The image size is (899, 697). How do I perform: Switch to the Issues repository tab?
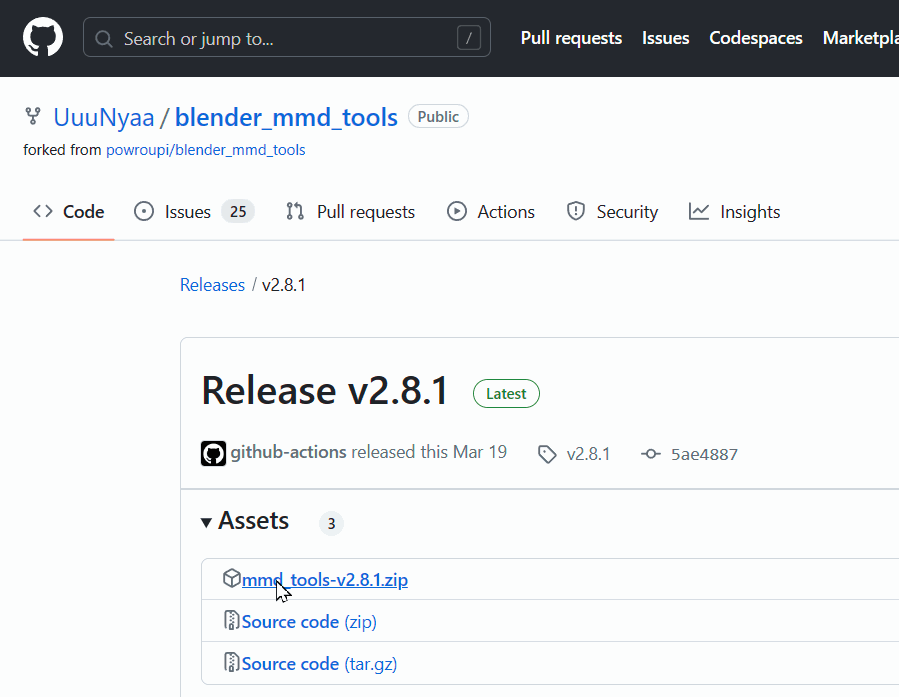pyautogui.click(x=194, y=212)
